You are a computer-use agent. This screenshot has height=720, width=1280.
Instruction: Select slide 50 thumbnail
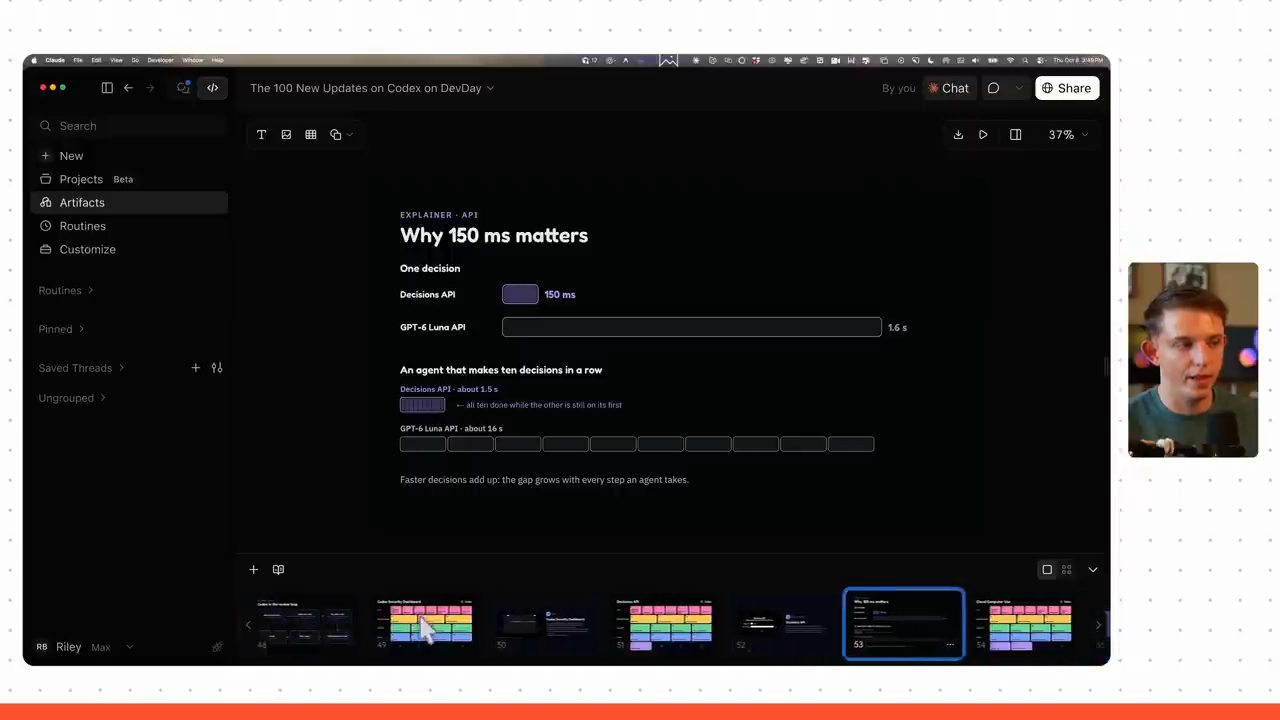click(544, 625)
